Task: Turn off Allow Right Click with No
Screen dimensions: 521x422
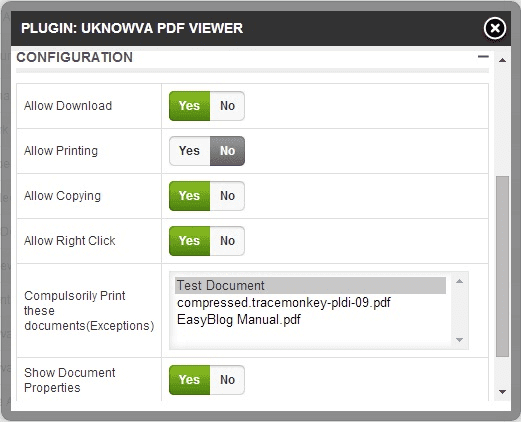Action: point(227,241)
